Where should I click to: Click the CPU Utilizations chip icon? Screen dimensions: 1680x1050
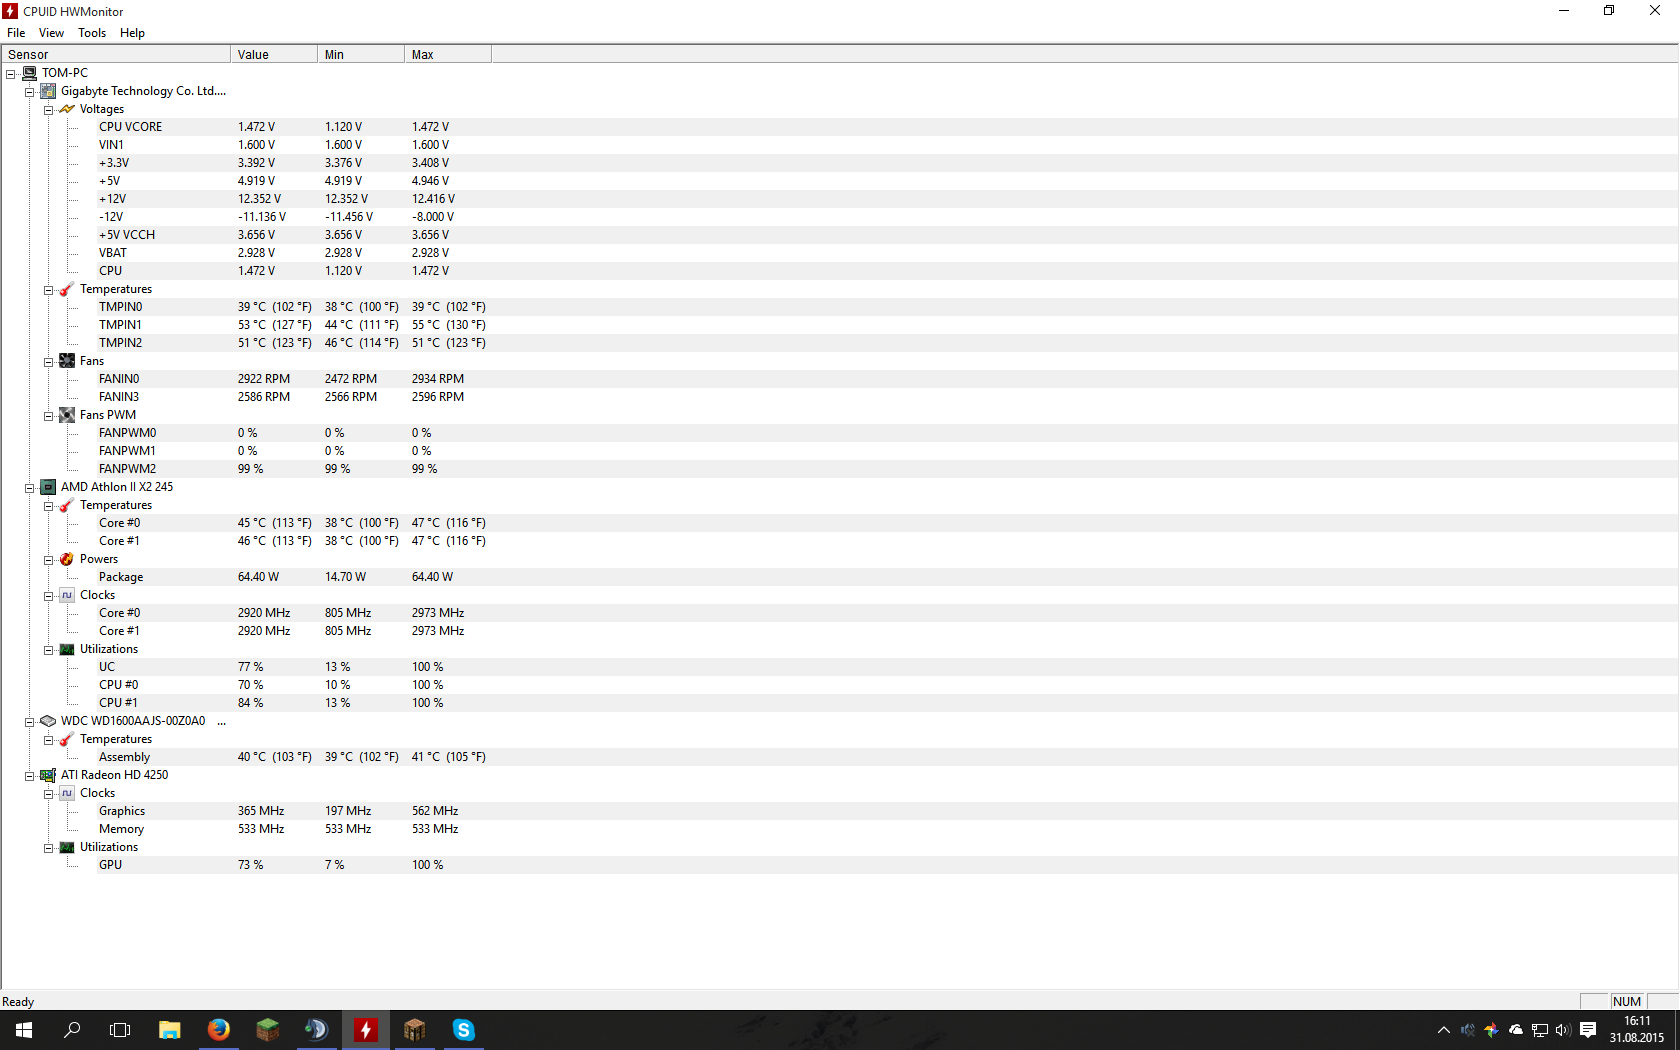67,649
